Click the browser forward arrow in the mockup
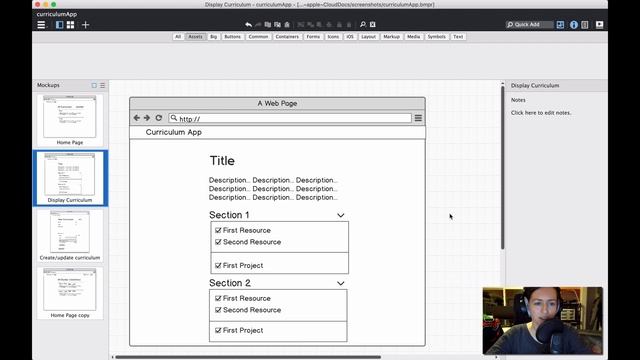Image resolution: width=640 pixels, height=360 pixels. pyautogui.click(x=147, y=118)
